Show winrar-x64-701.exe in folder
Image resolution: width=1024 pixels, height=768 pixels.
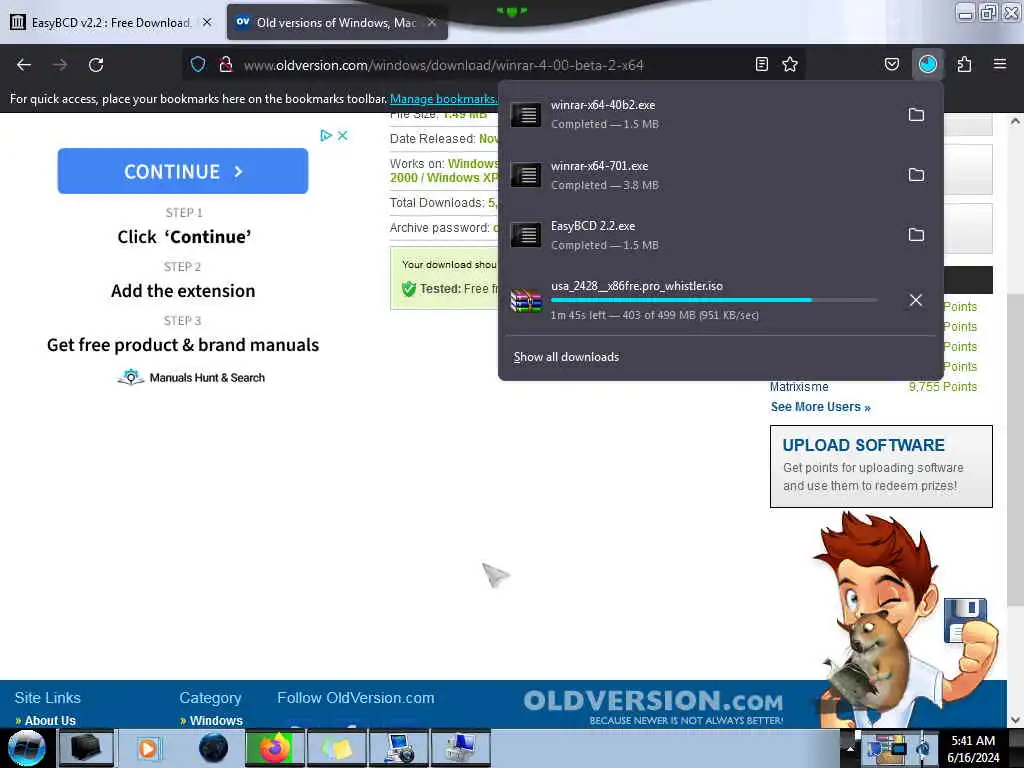(916, 174)
